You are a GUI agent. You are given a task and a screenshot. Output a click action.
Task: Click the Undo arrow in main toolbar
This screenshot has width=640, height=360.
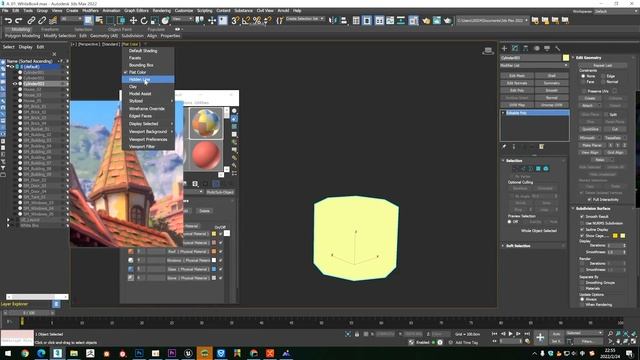8,20
